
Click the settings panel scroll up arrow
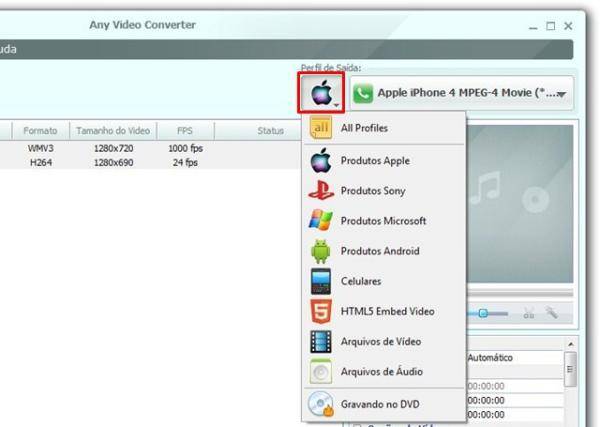(x=571, y=344)
